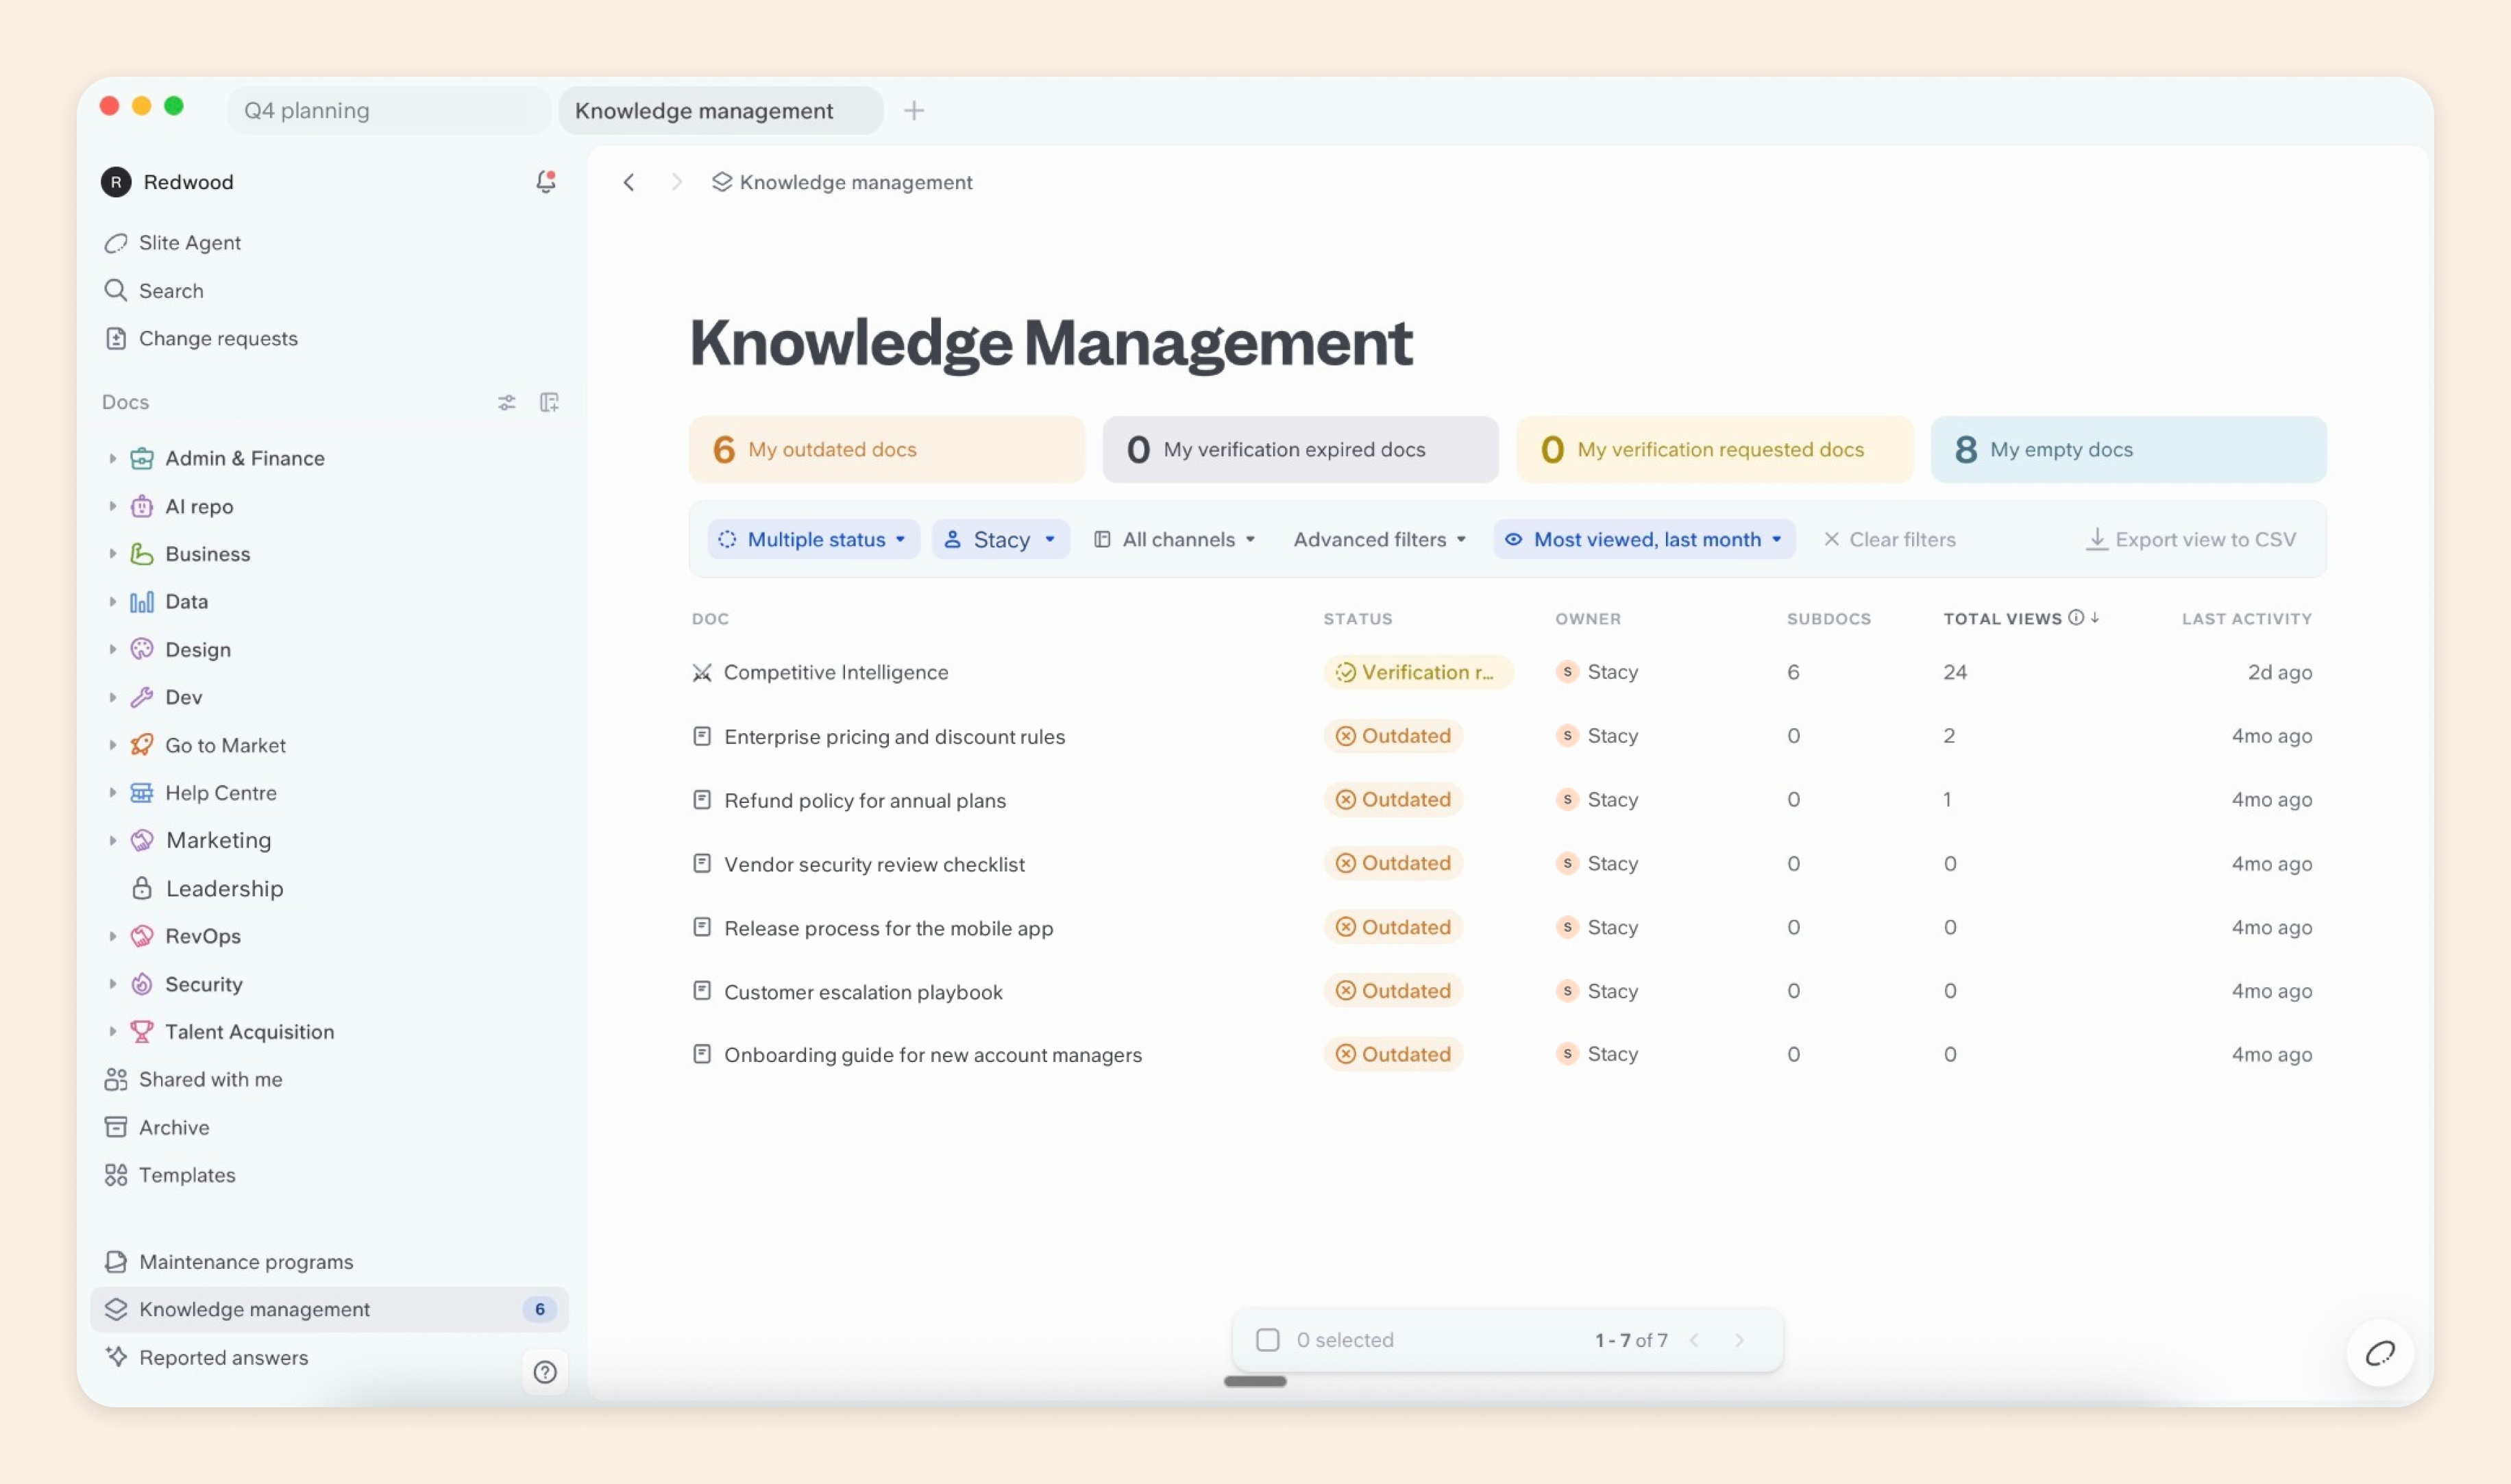Click the Leadership lock icon
2511x1484 pixels.
point(142,888)
